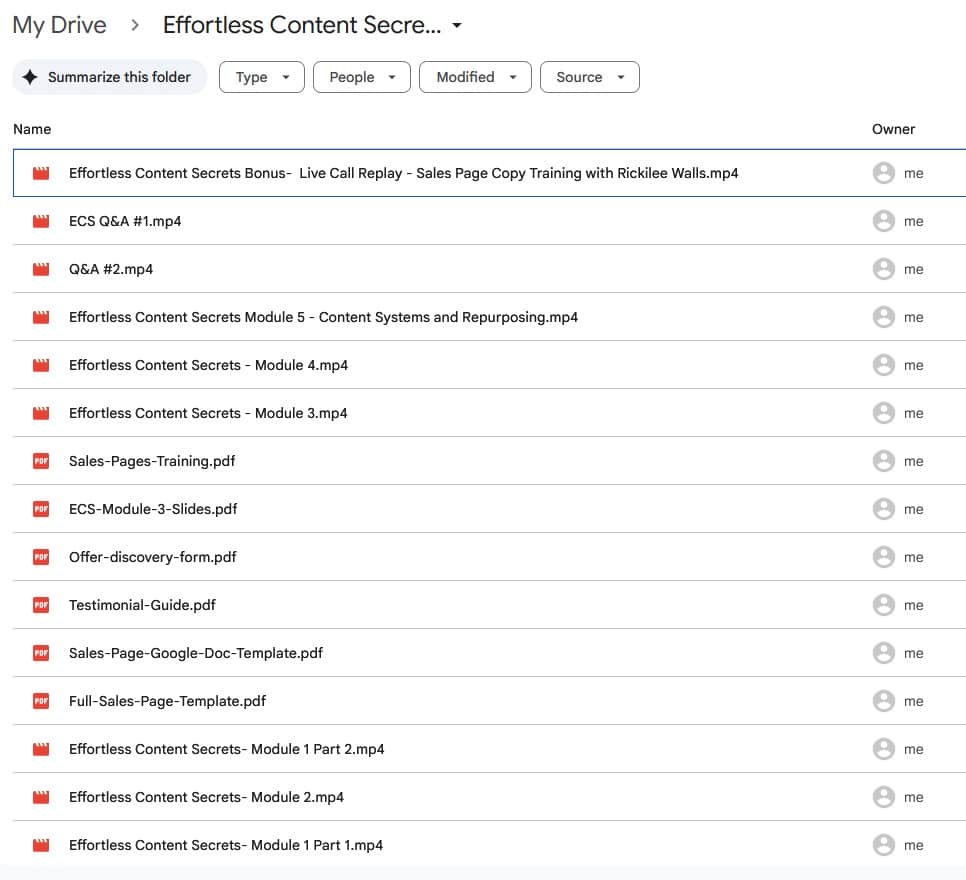Click video icon for Module 2.mp4

coord(41,797)
